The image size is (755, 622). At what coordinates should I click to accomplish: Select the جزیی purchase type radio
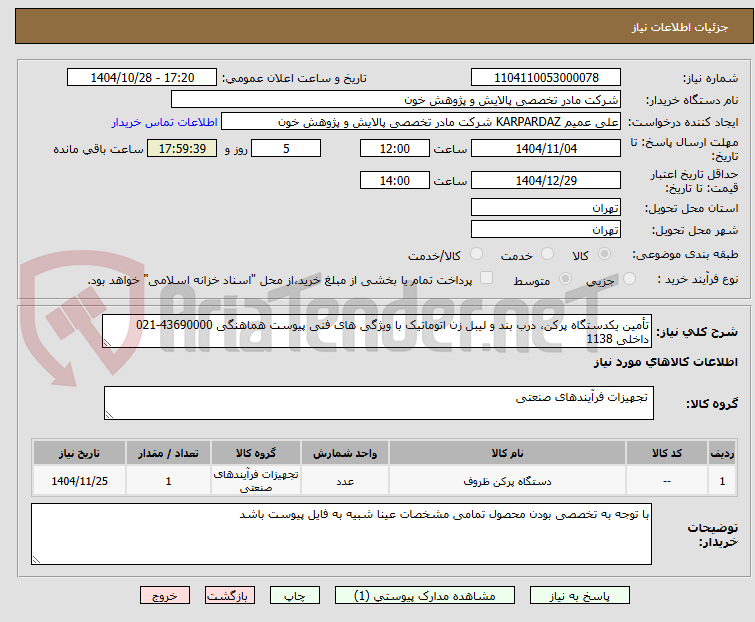tap(629, 279)
